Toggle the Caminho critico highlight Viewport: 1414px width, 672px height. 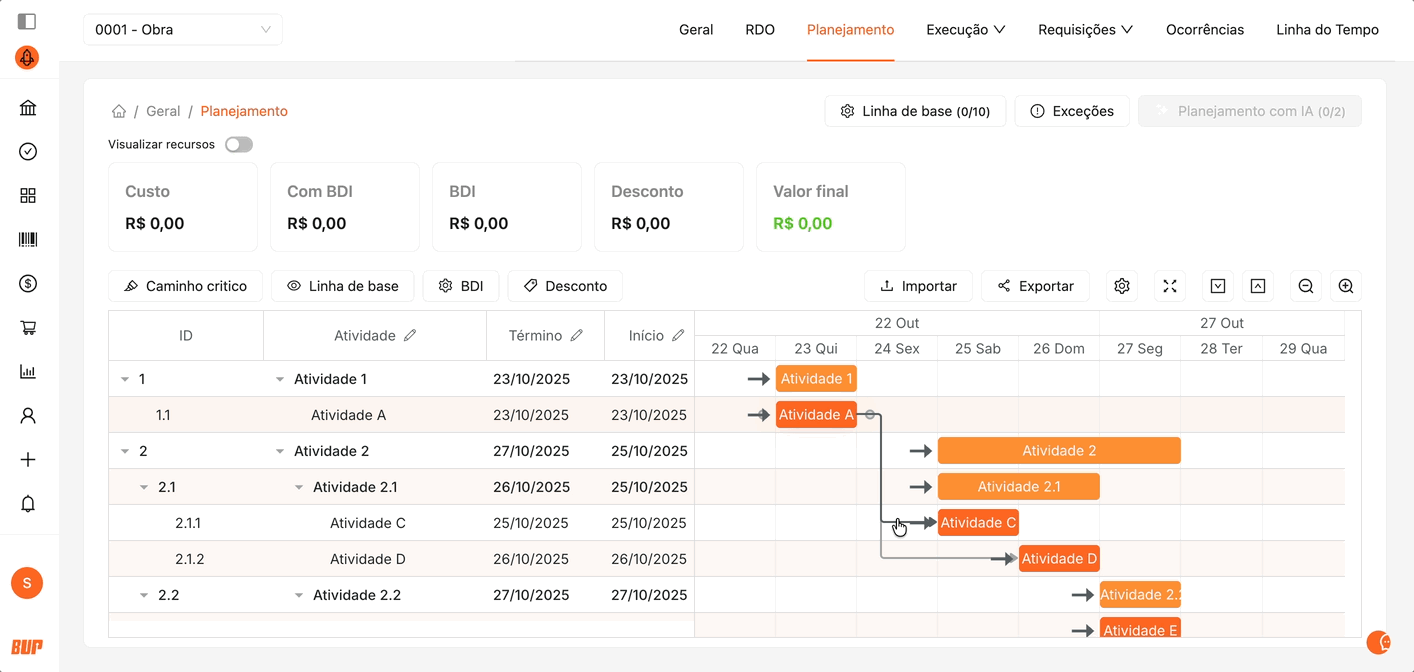coord(186,286)
